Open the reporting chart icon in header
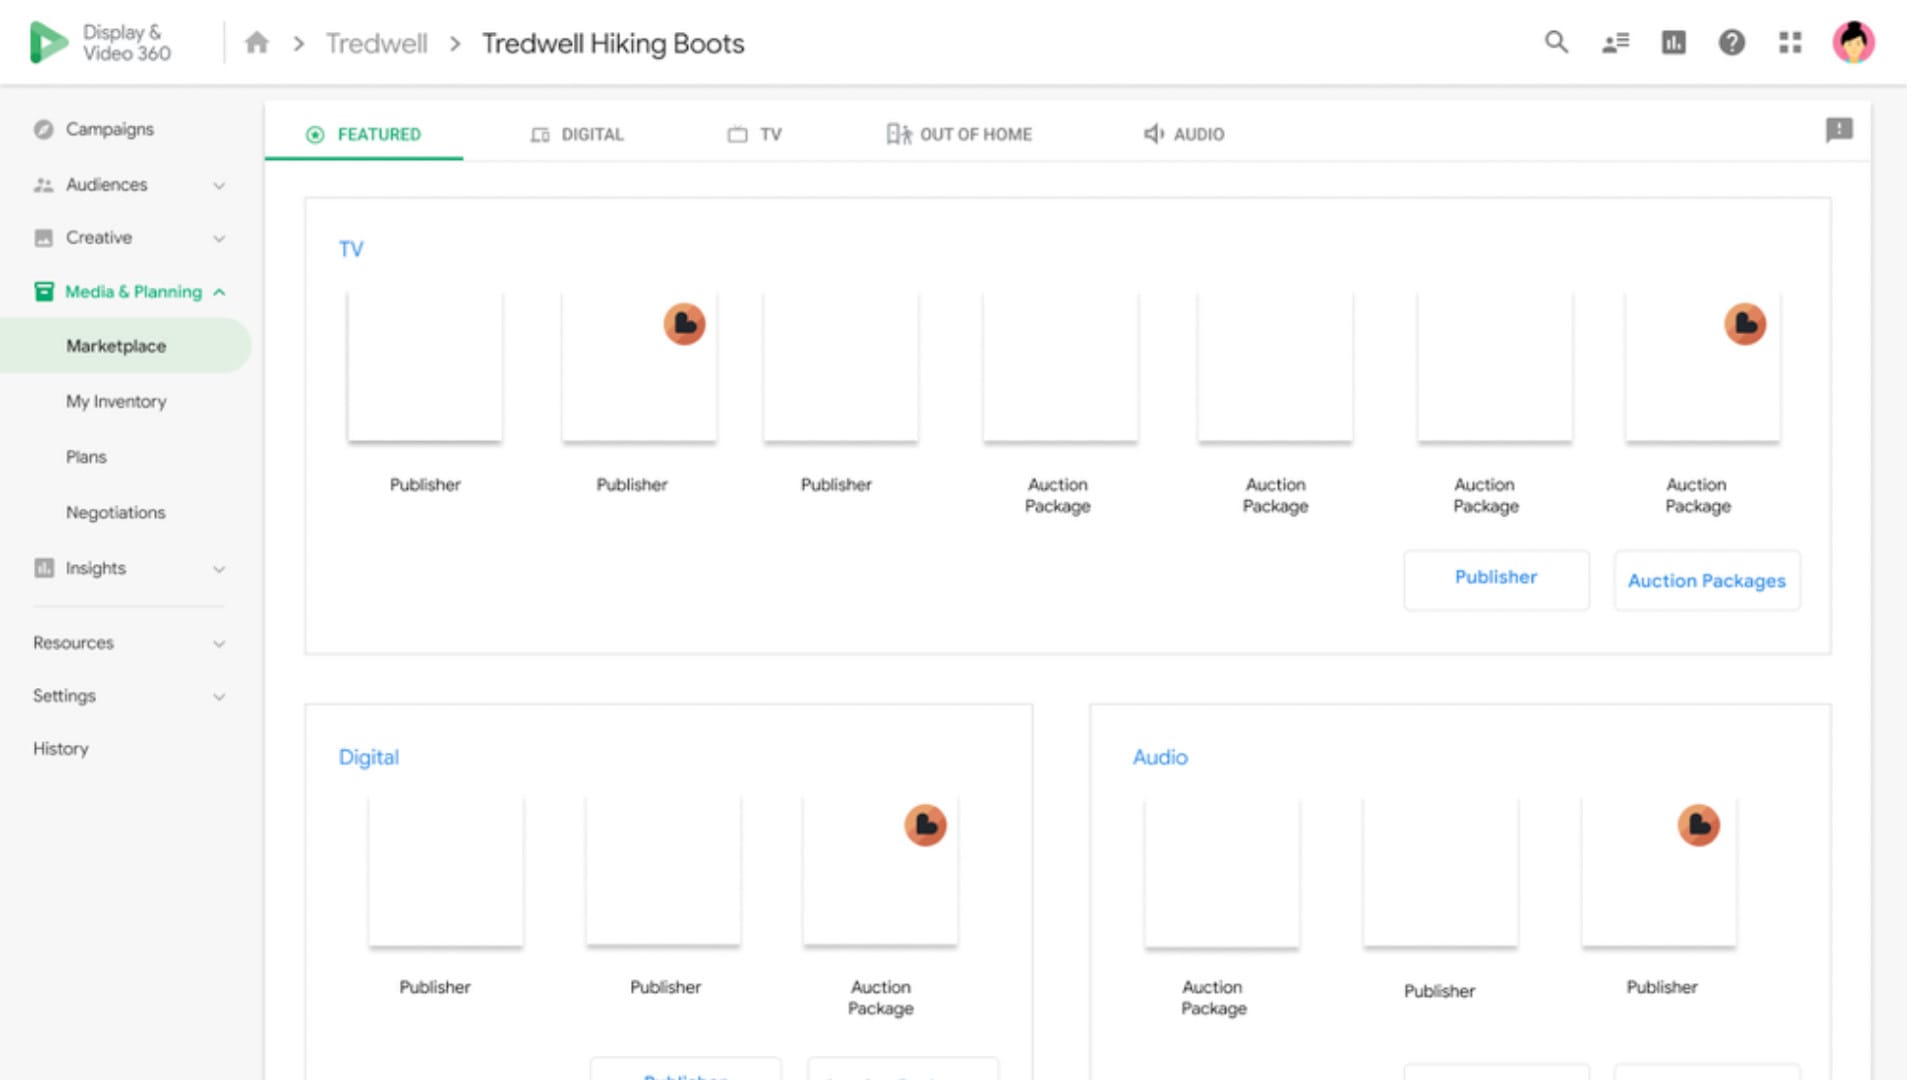1920x1080 pixels. point(1673,42)
